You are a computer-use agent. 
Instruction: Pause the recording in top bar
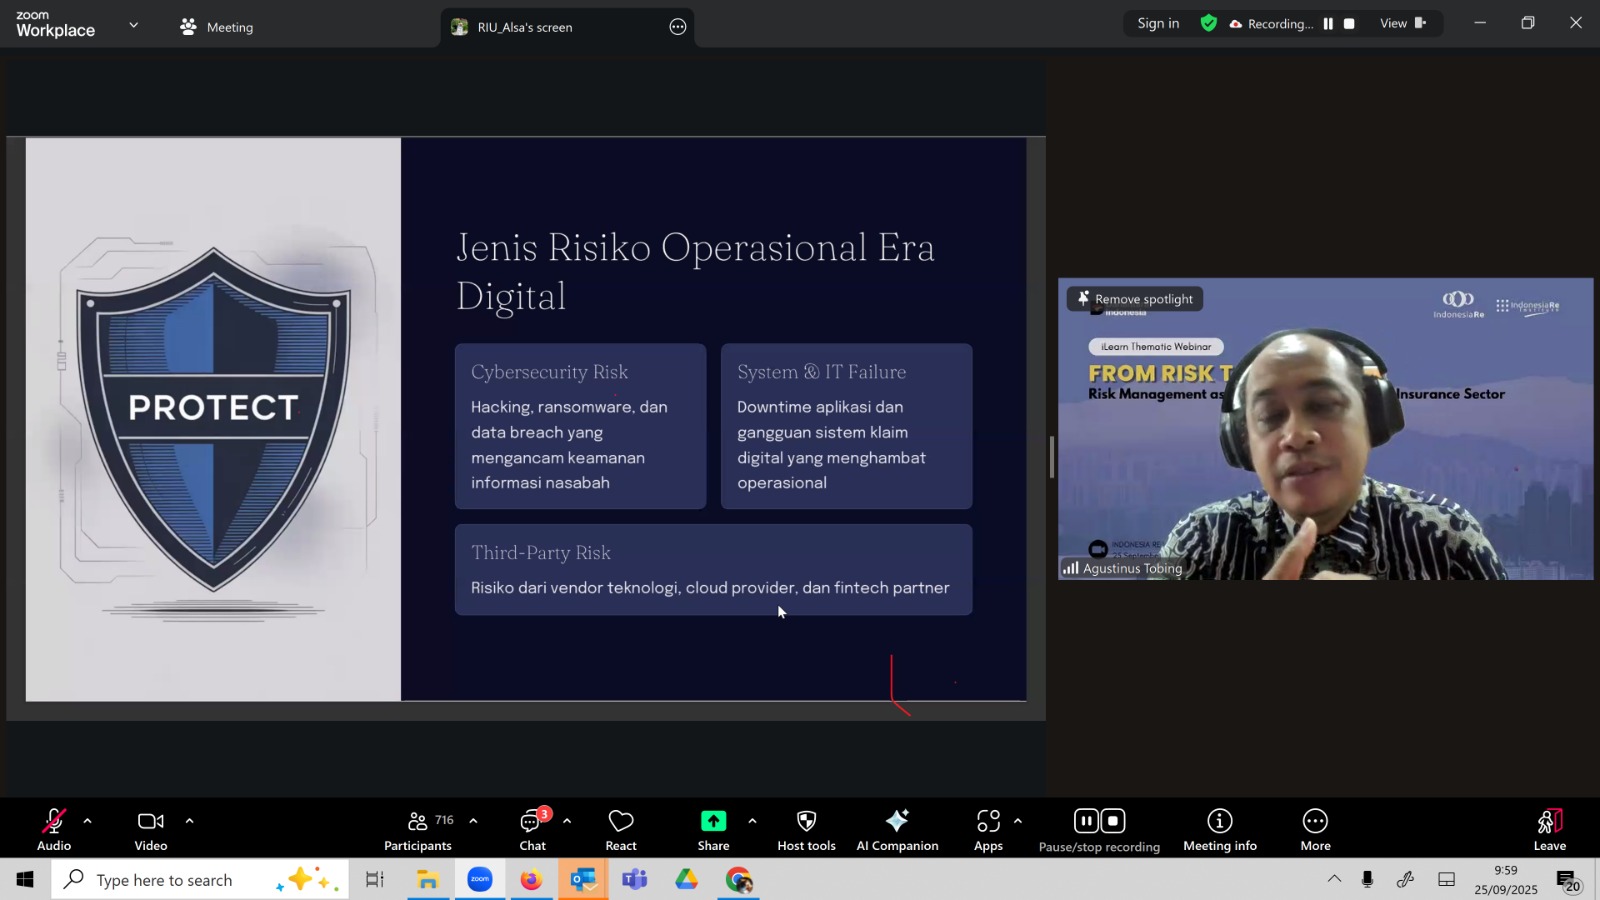1328,24
